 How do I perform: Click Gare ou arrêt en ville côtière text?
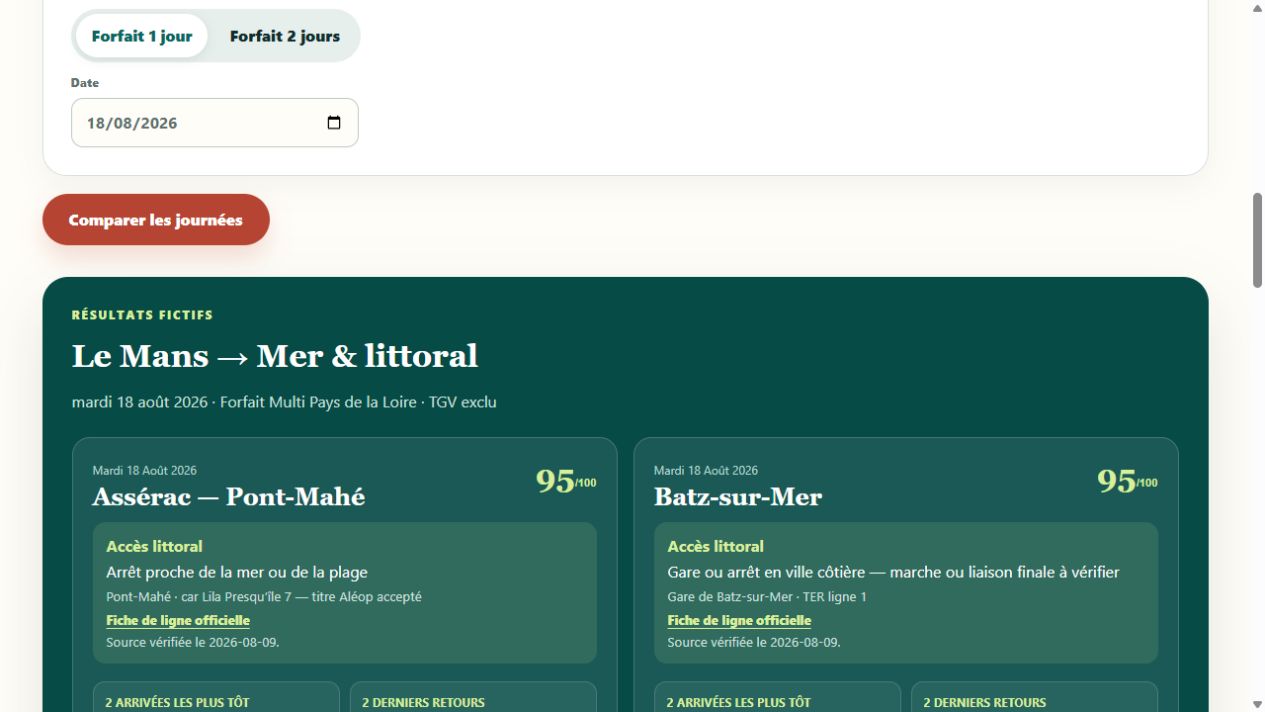click(893, 572)
